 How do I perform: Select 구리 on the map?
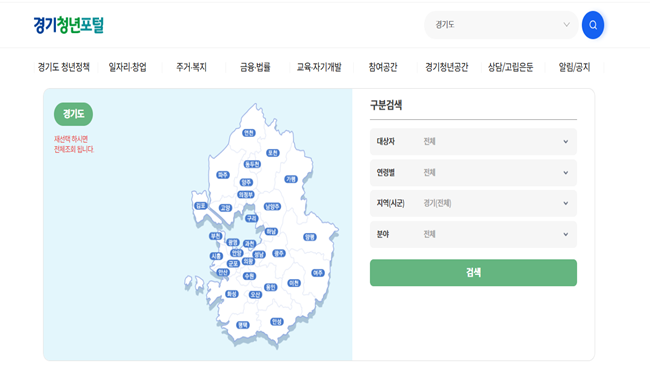pos(252,218)
